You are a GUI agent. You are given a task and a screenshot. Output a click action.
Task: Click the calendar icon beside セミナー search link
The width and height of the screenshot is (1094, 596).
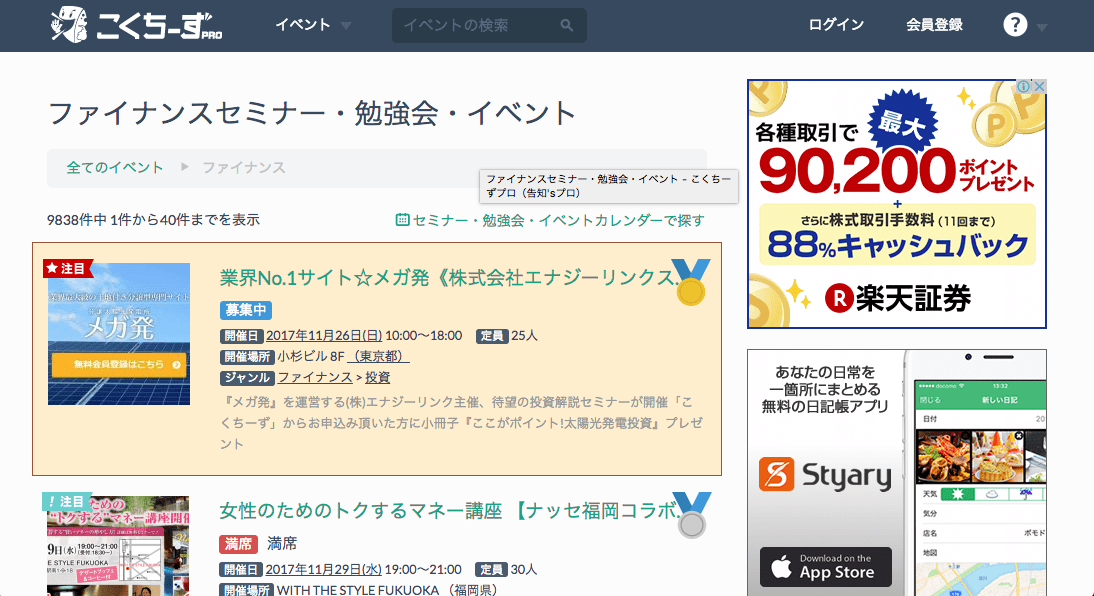pyautogui.click(x=402, y=220)
